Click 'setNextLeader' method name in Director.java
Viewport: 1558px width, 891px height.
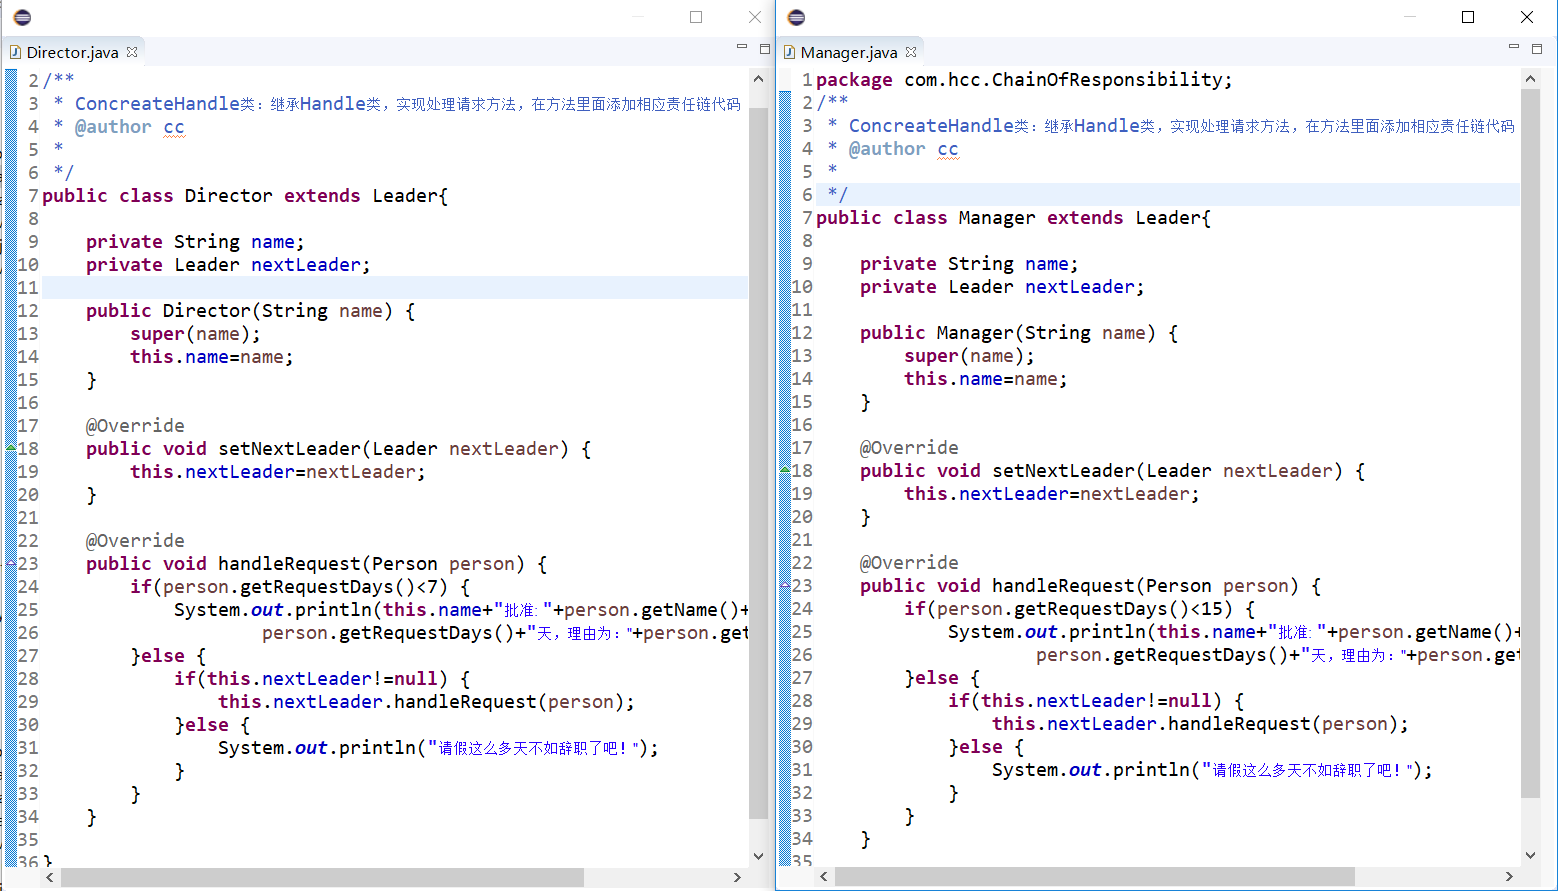tap(290, 449)
